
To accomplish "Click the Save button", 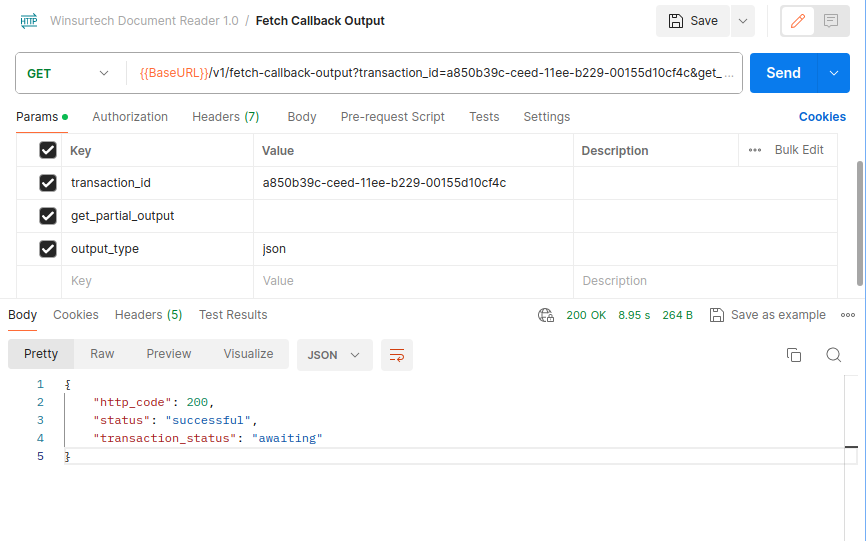I will pos(693,21).
